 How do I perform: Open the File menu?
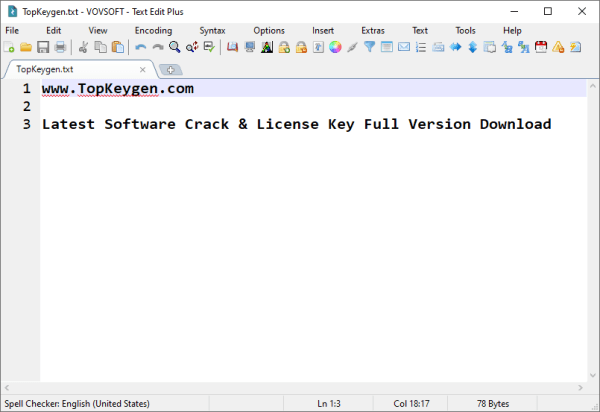click(x=12, y=31)
